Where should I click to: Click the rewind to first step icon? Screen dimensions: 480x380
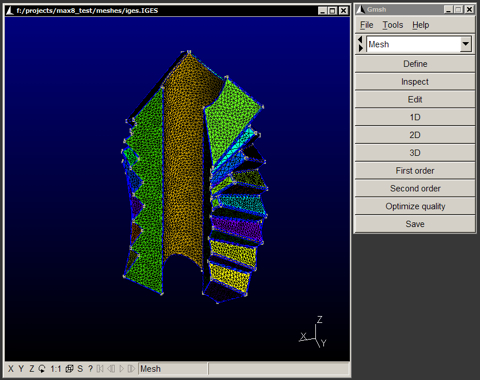pyautogui.click(x=100, y=369)
